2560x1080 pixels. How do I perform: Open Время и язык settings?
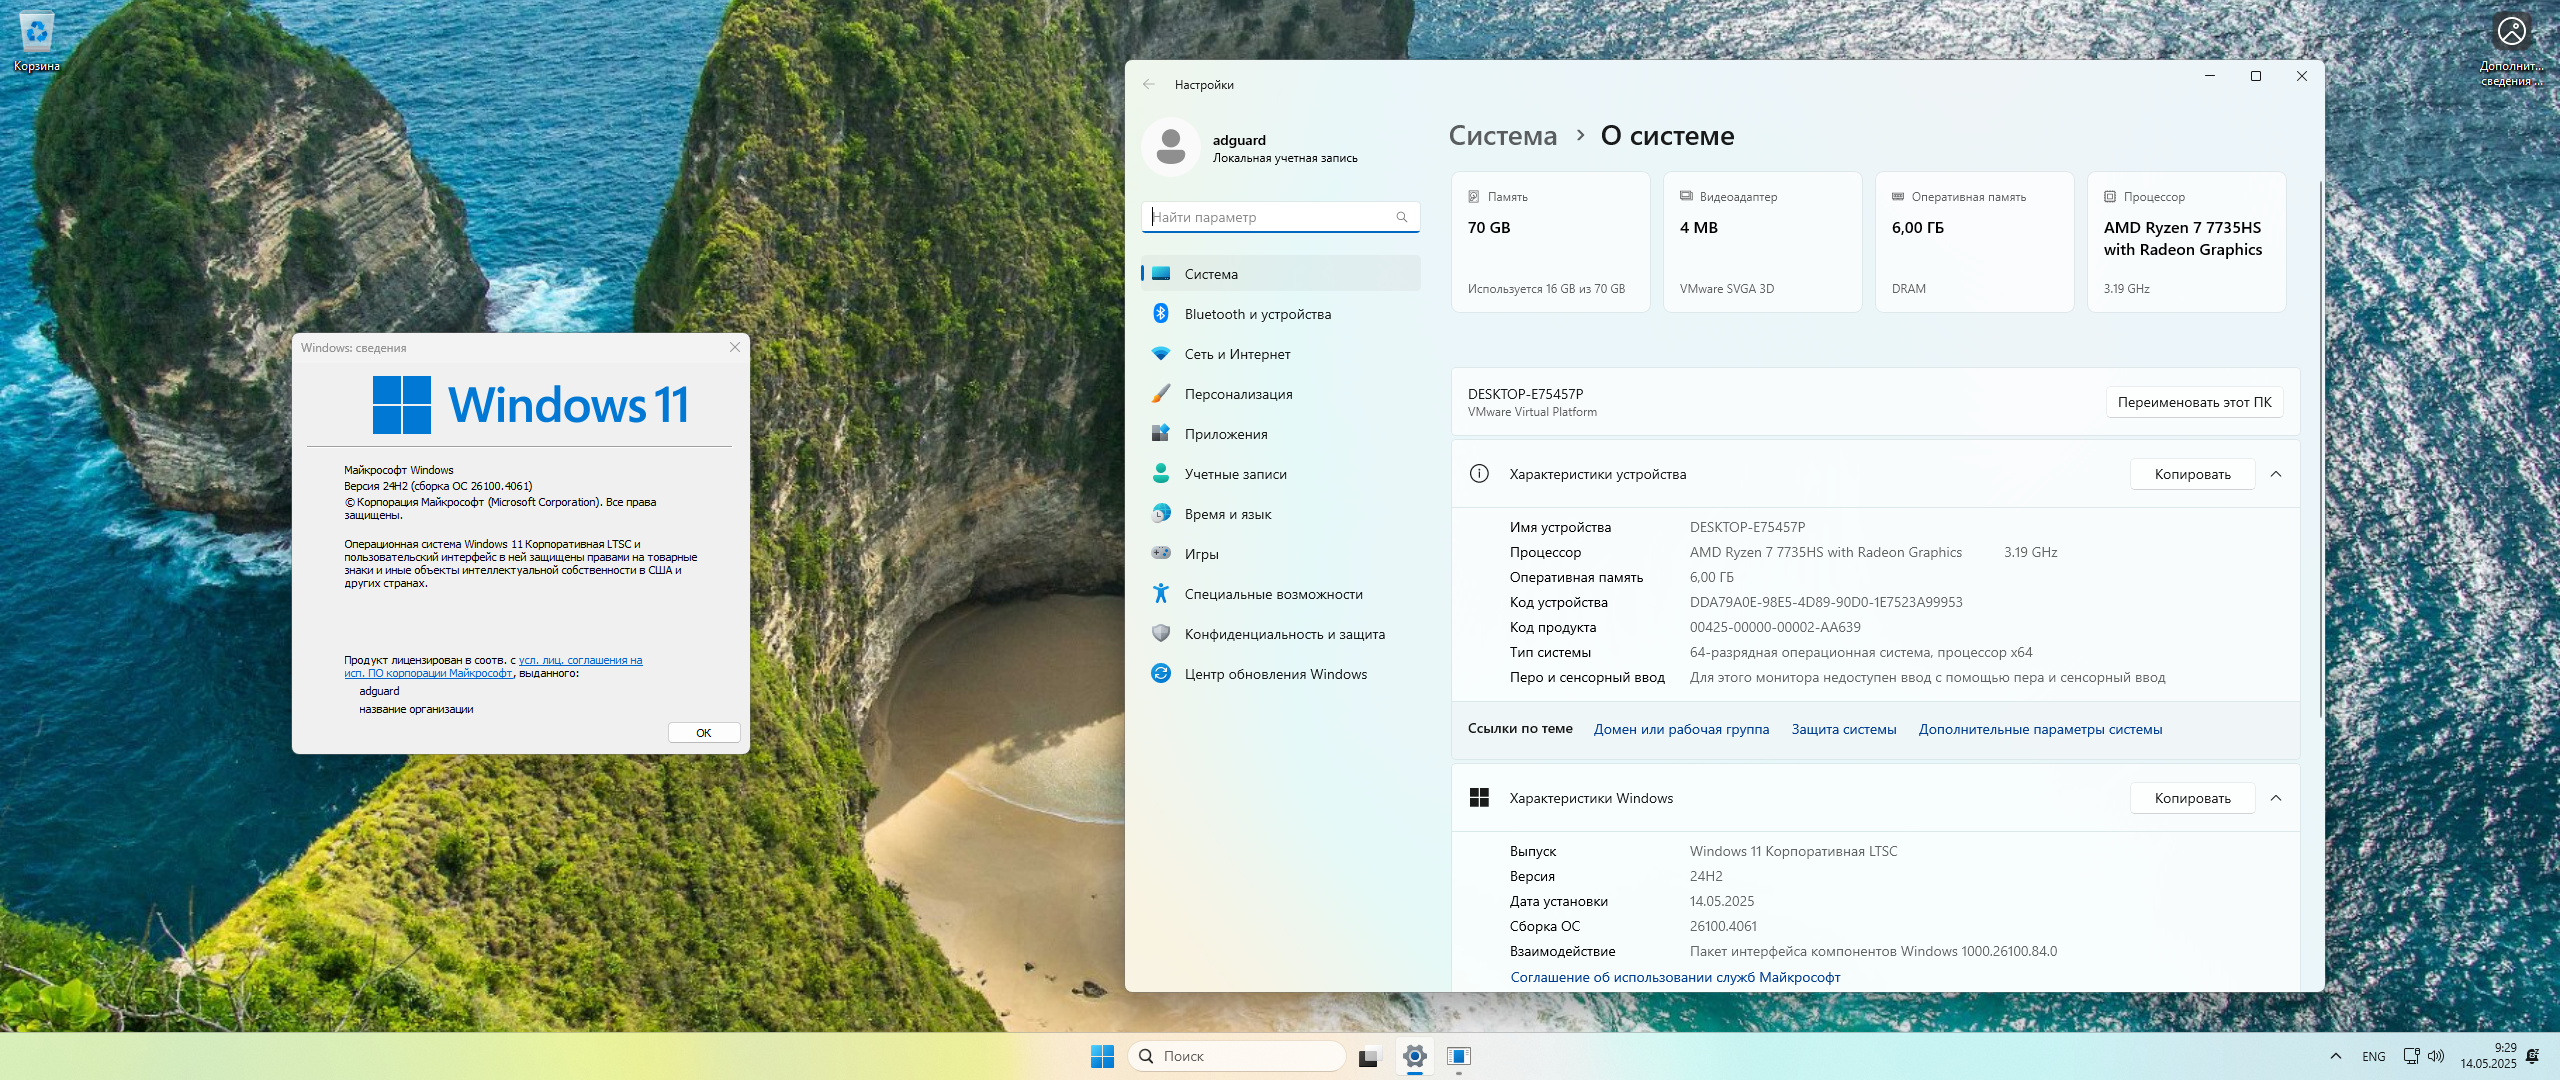coord(1280,514)
